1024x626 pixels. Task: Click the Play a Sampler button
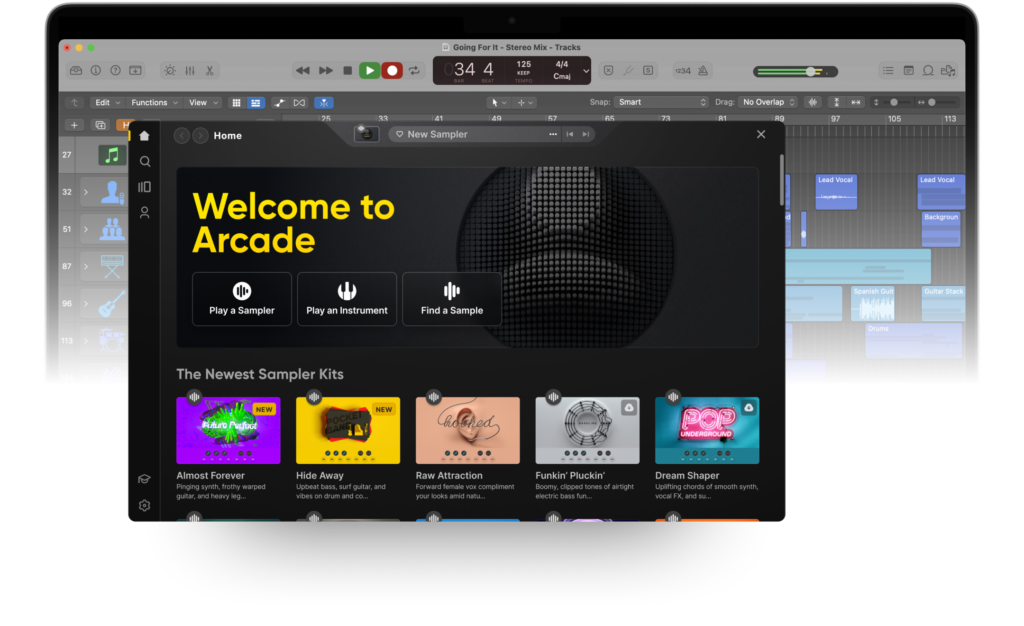pyautogui.click(x=242, y=298)
